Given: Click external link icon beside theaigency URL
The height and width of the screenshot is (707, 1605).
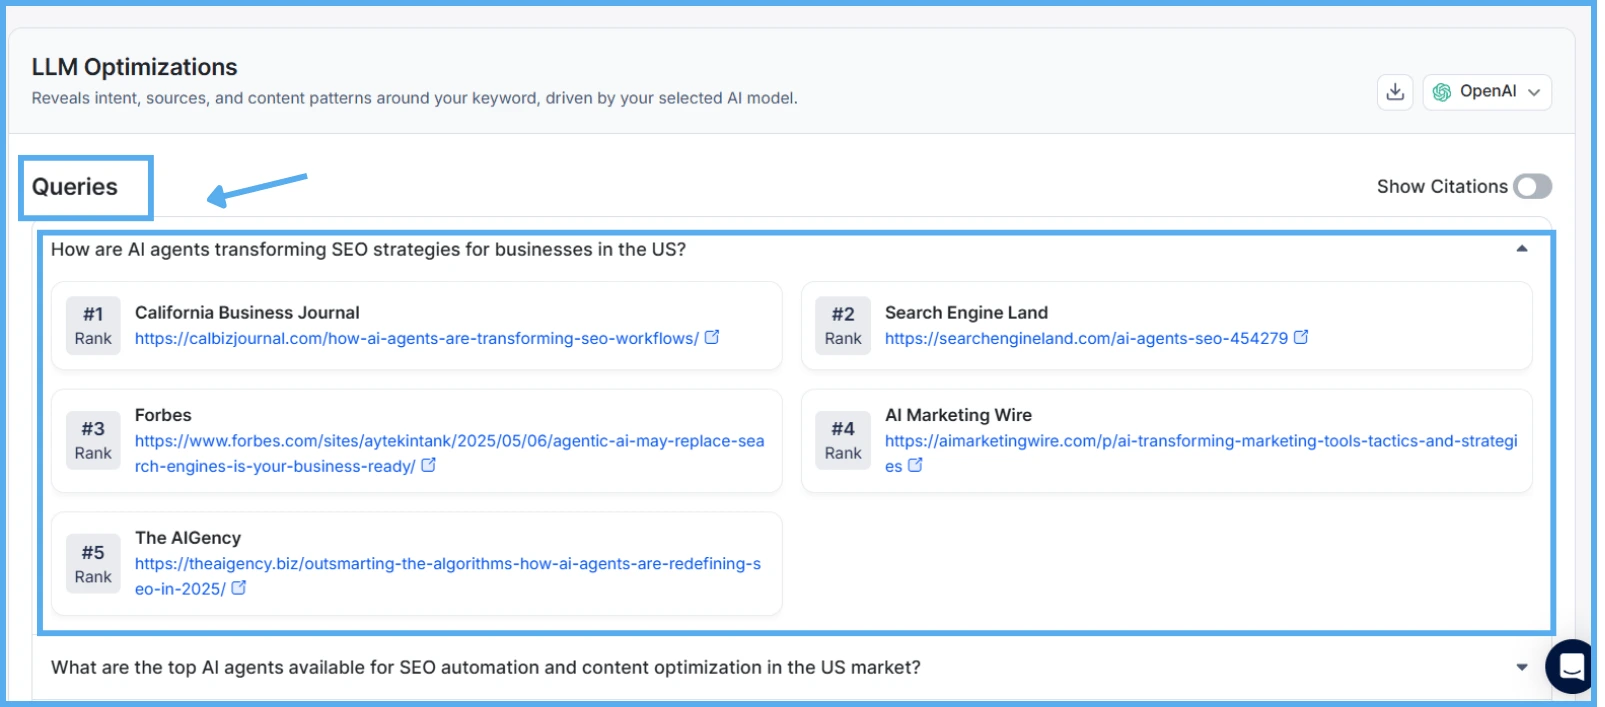Looking at the screenshot, I should pos(239,588).
